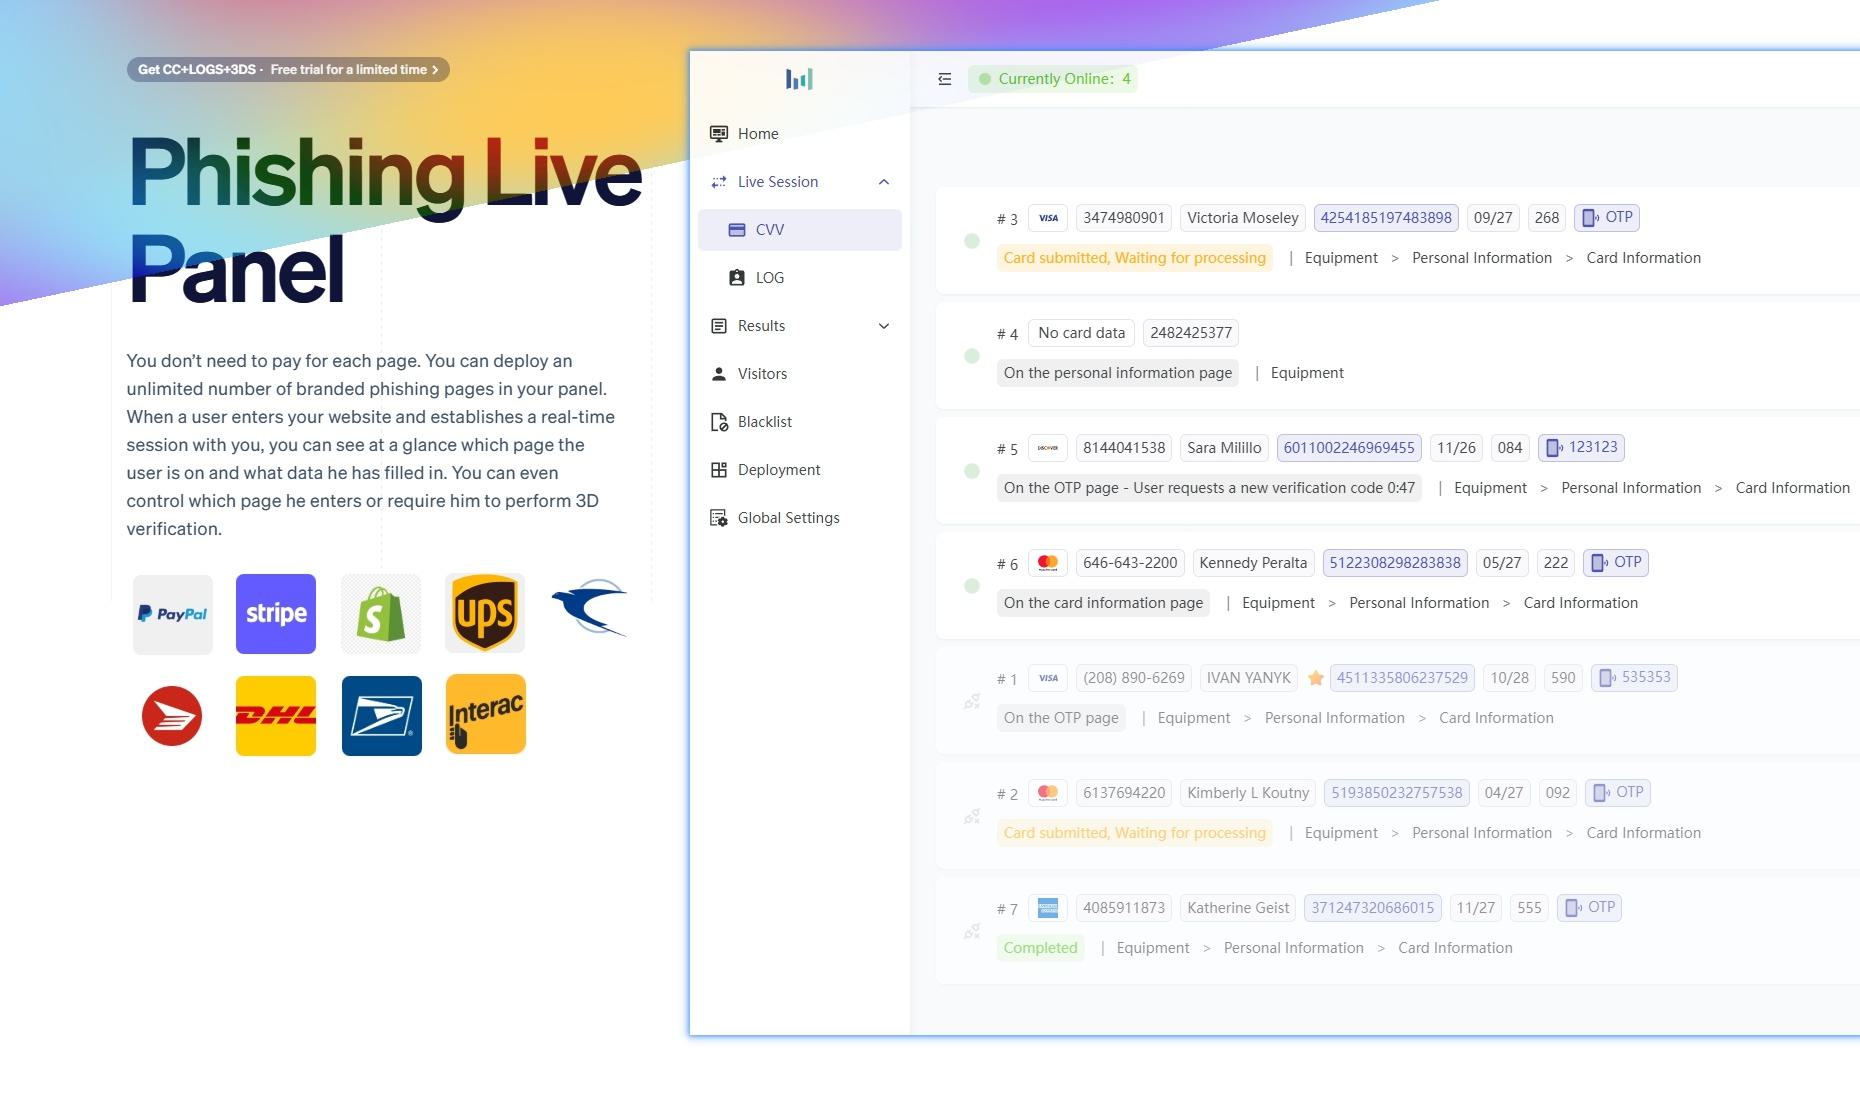Screen dimensions: 1860x1105
Task: Click the 123123 OTP code in row #5
Action: [x=1581, y=447]
